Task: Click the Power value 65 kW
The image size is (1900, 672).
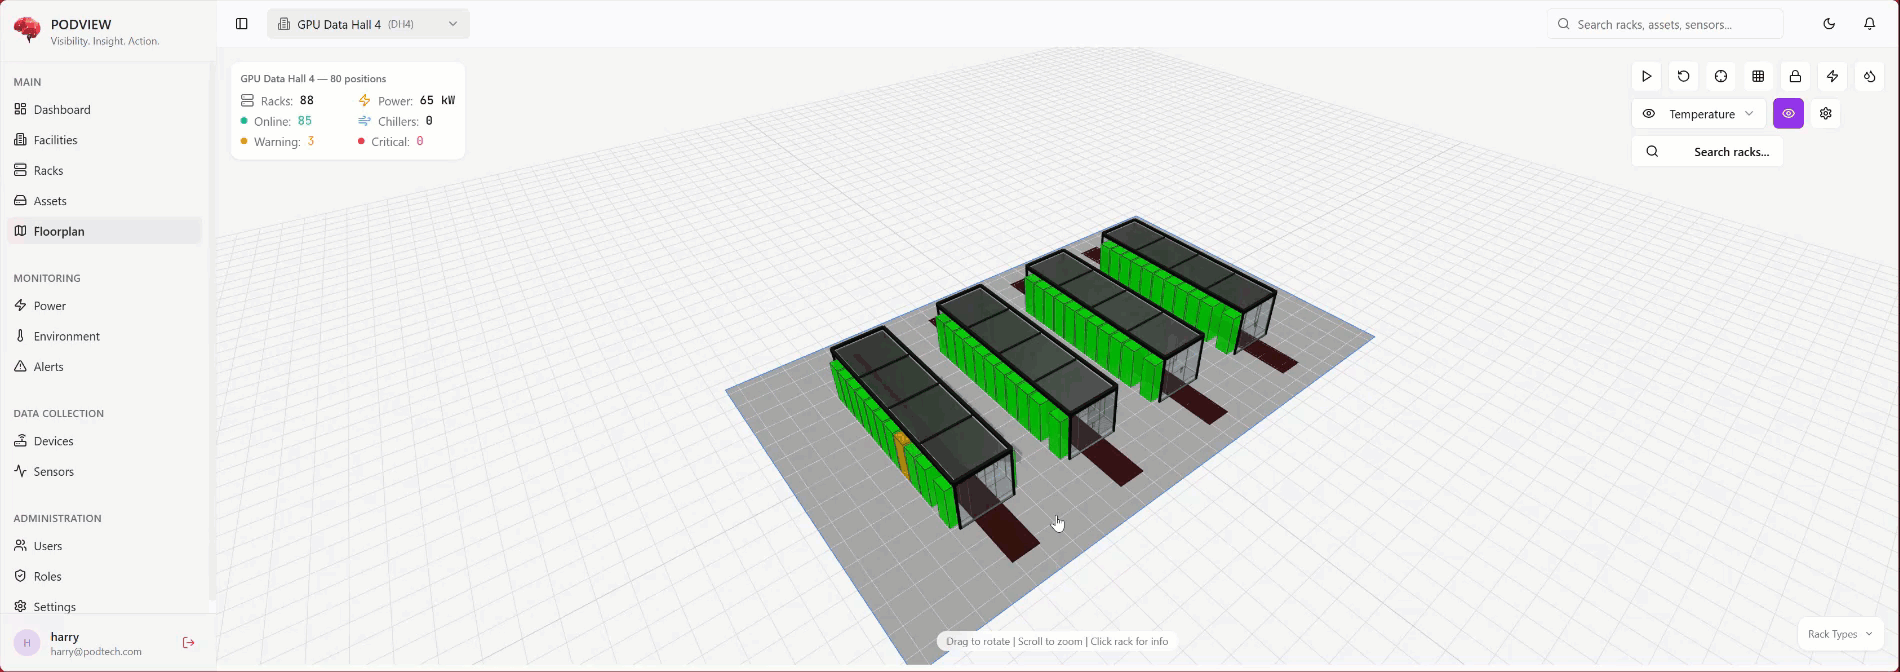Action: coord(437,101)
